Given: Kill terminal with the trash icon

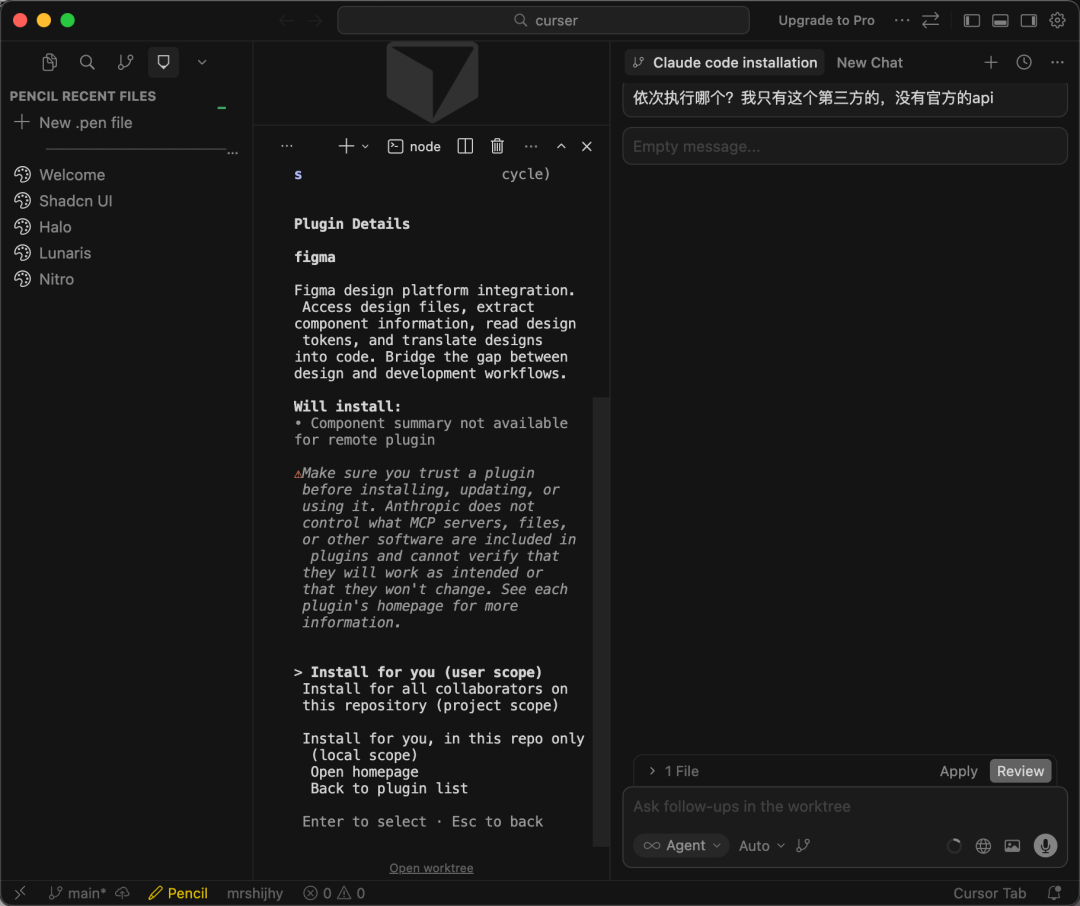Looking at the screenshot, I should pyautogui.click(x=497, y=146).
